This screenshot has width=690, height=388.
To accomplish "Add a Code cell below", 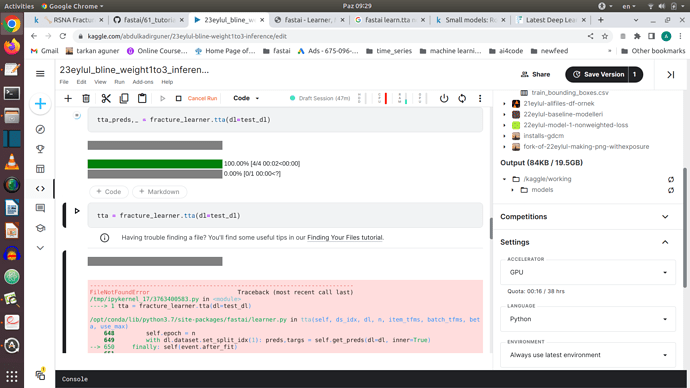I will click(109, 192).
